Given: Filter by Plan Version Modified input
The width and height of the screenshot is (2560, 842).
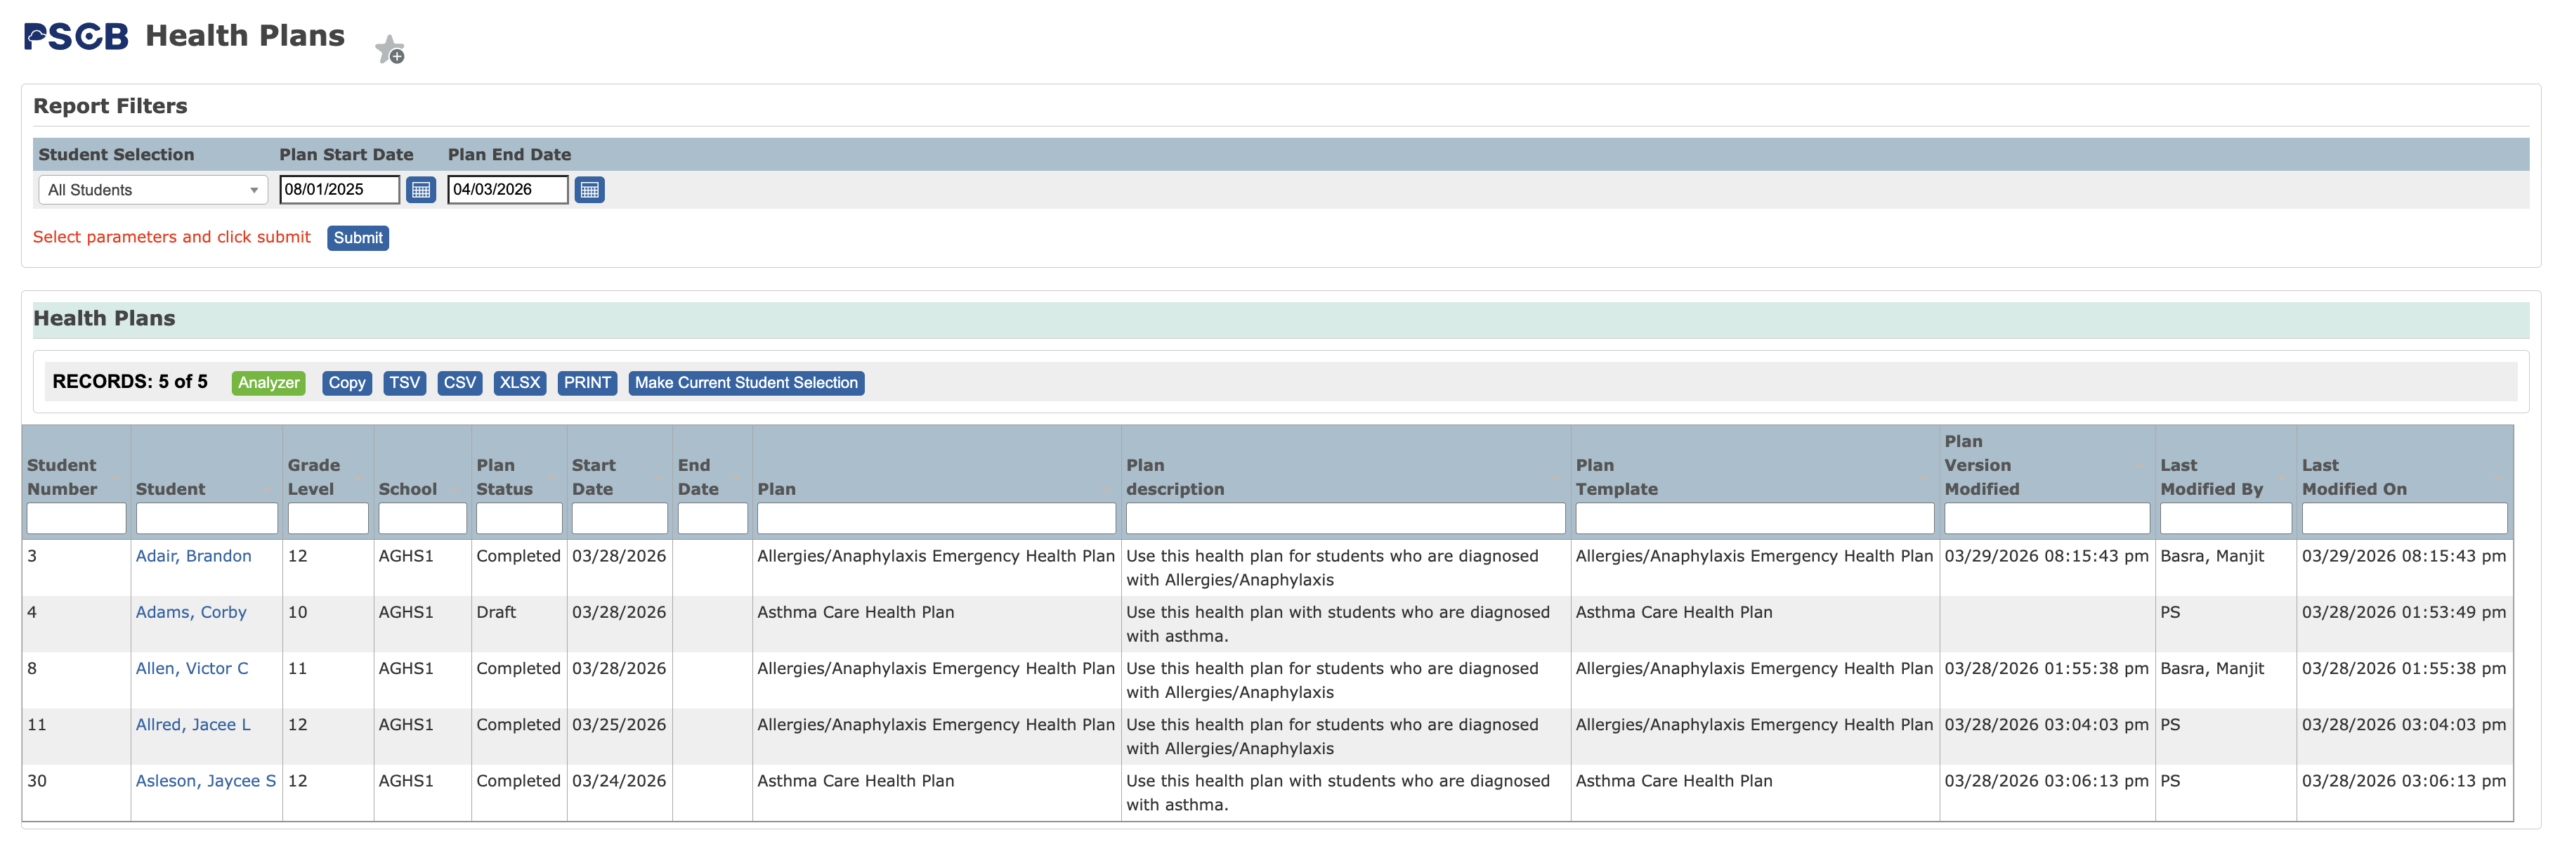Looking at the screenshot, I should [x=2047, y=518].
